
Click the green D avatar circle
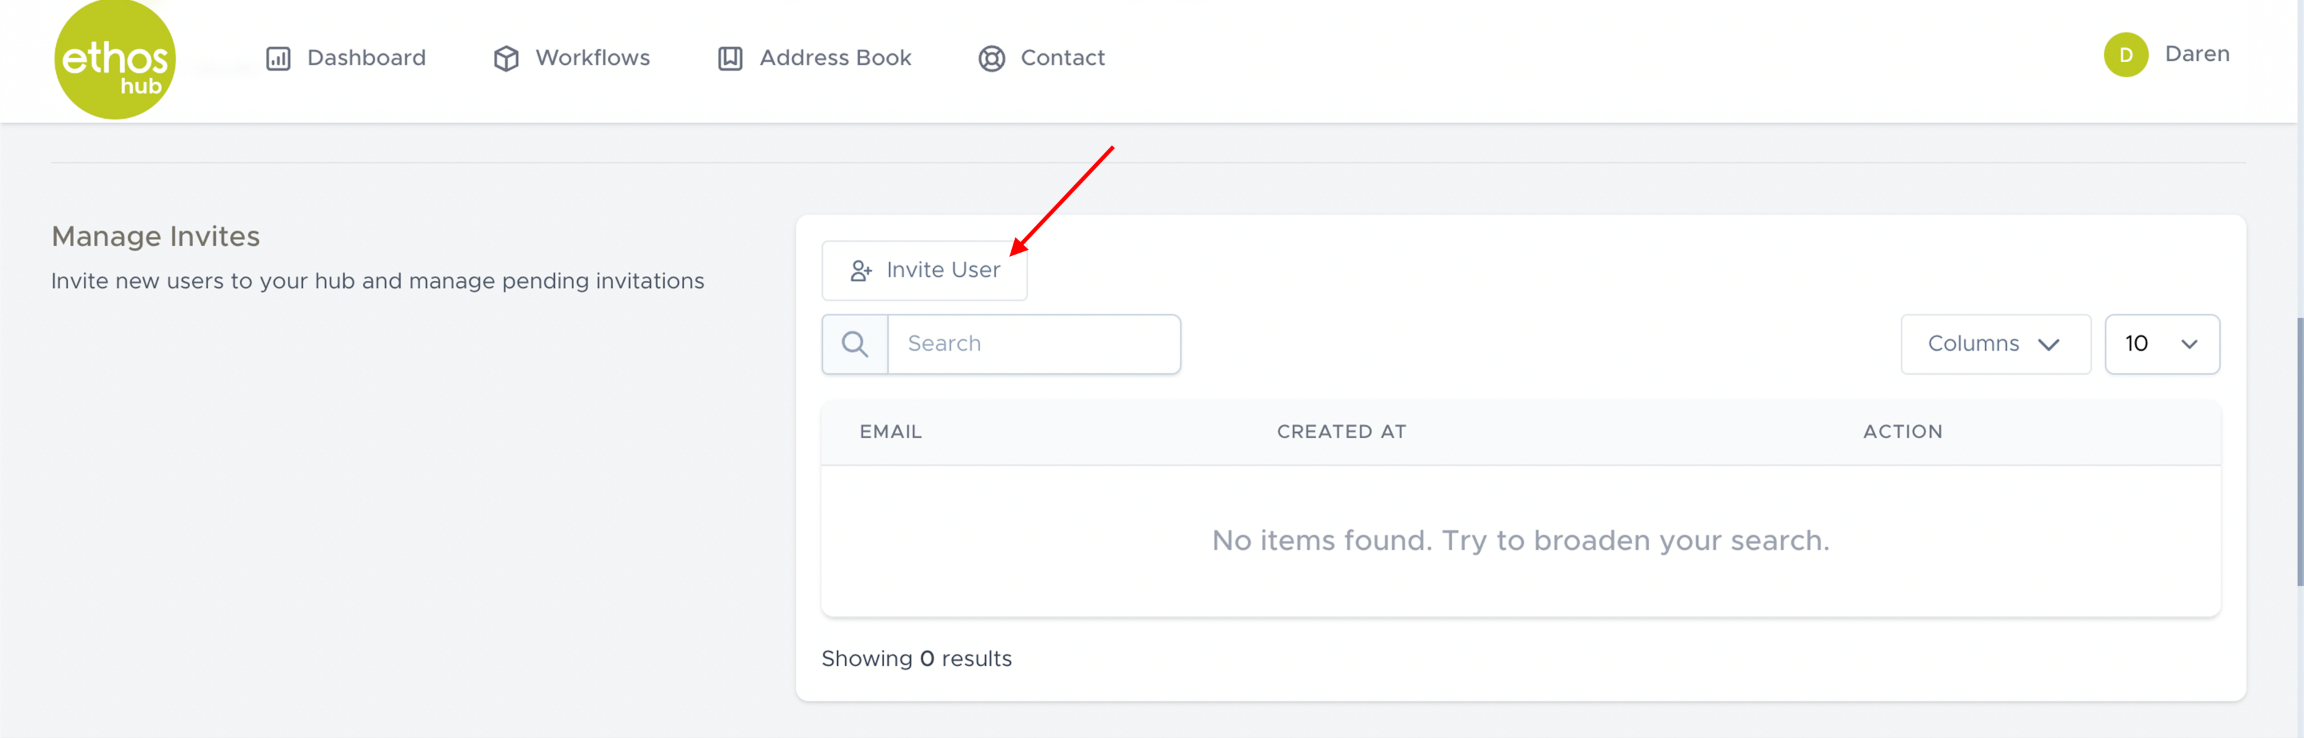(2125, 55)
